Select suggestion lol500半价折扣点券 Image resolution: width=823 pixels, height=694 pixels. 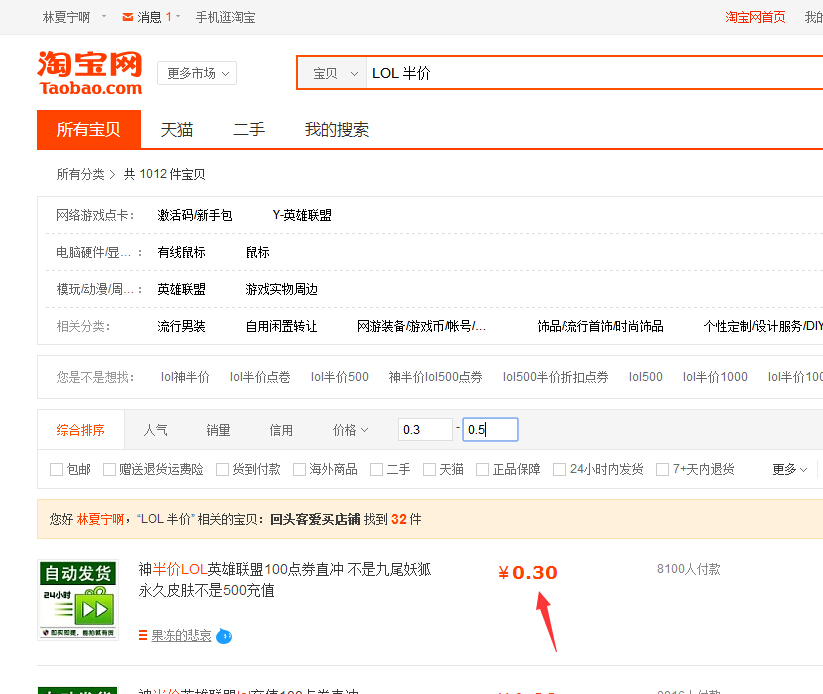pos(556,377)
